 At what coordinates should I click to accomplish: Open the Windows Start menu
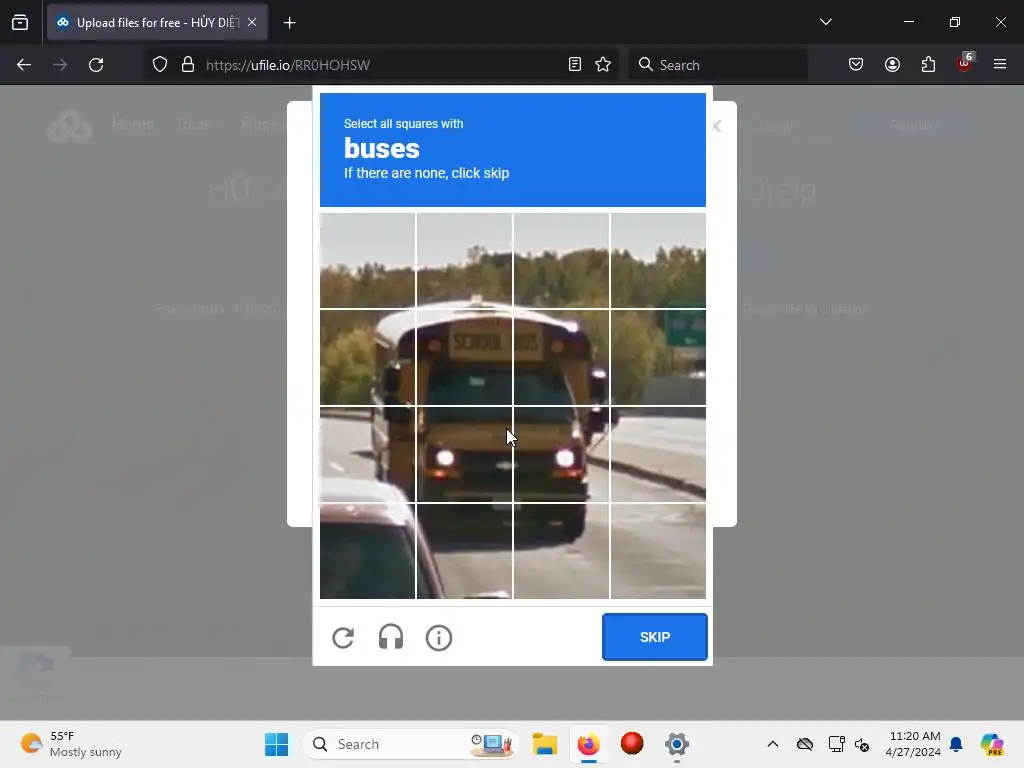(276, 744)
